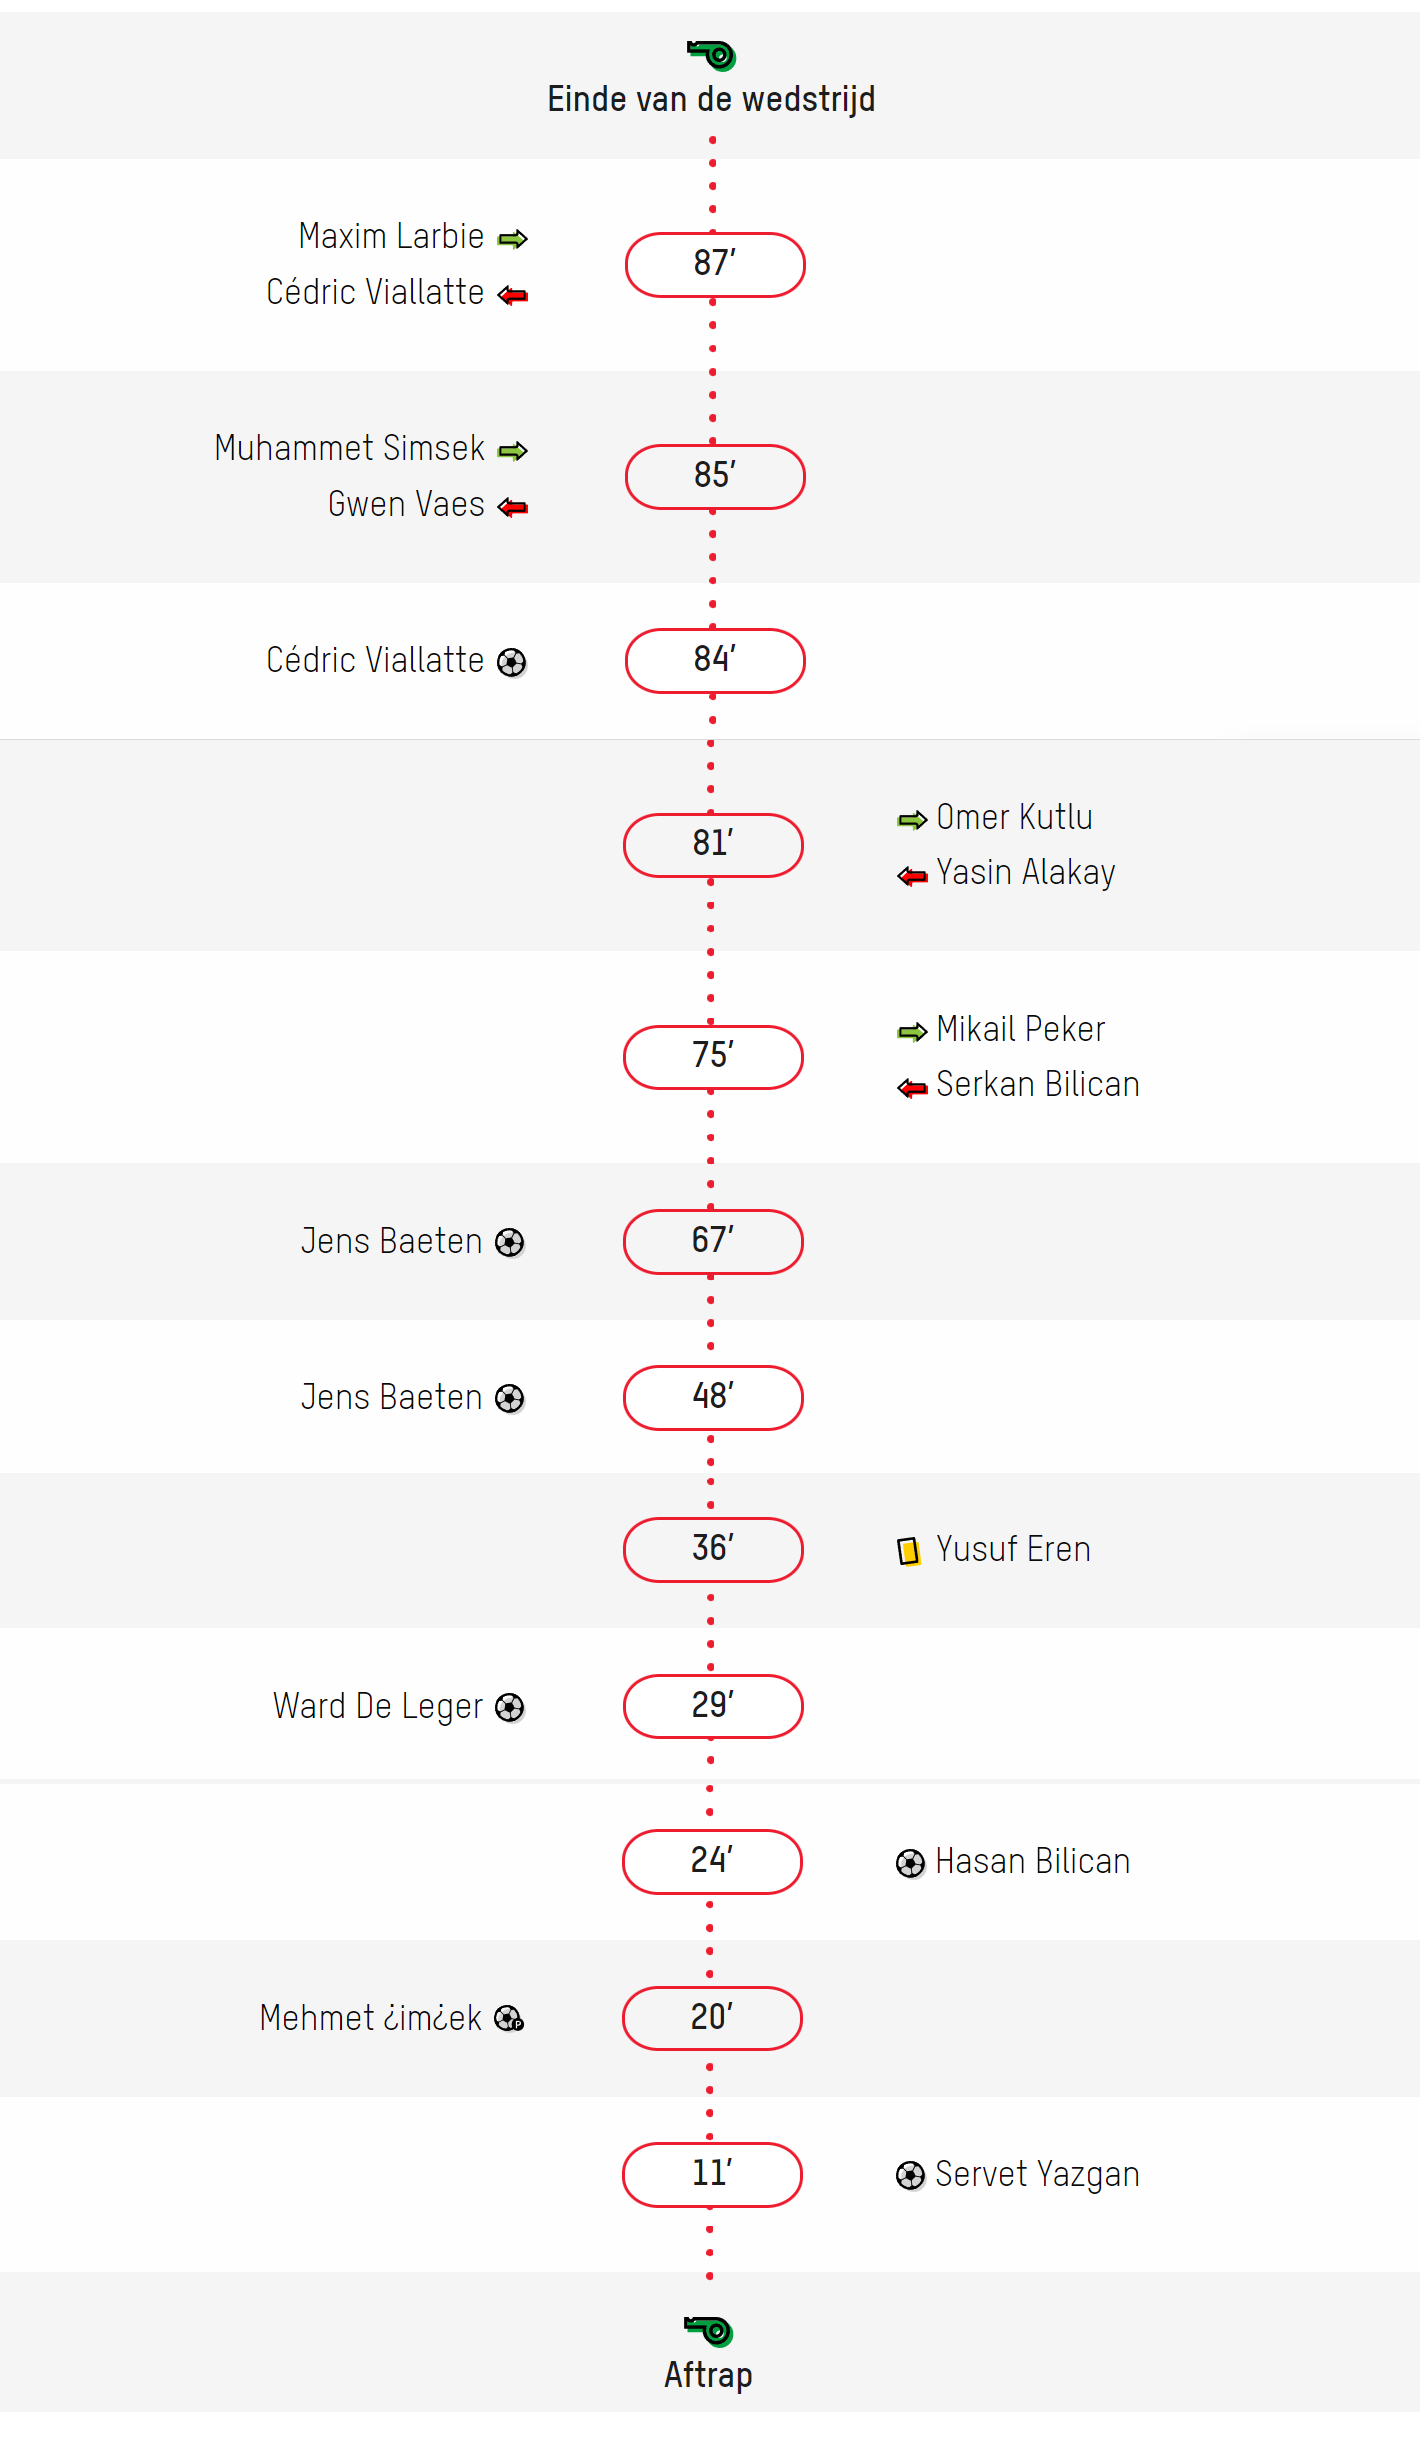Click the whistle icon above Einde van de wedstrijd

[x=711, y=55]
